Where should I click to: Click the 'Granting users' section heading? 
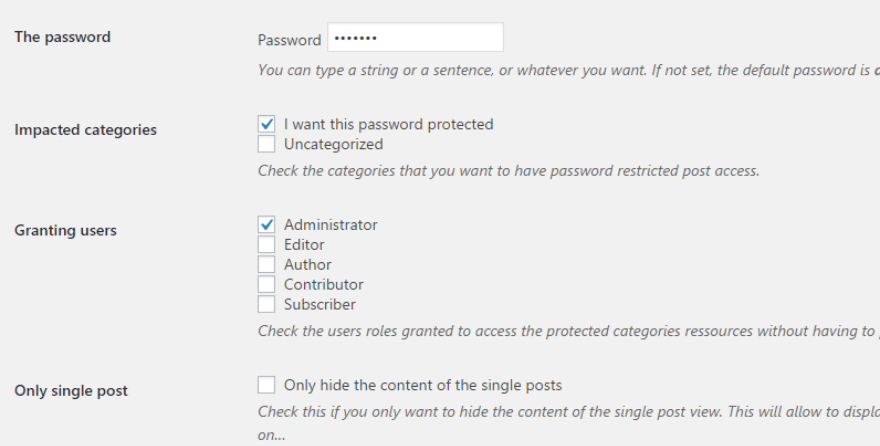[x=65, y=231]
